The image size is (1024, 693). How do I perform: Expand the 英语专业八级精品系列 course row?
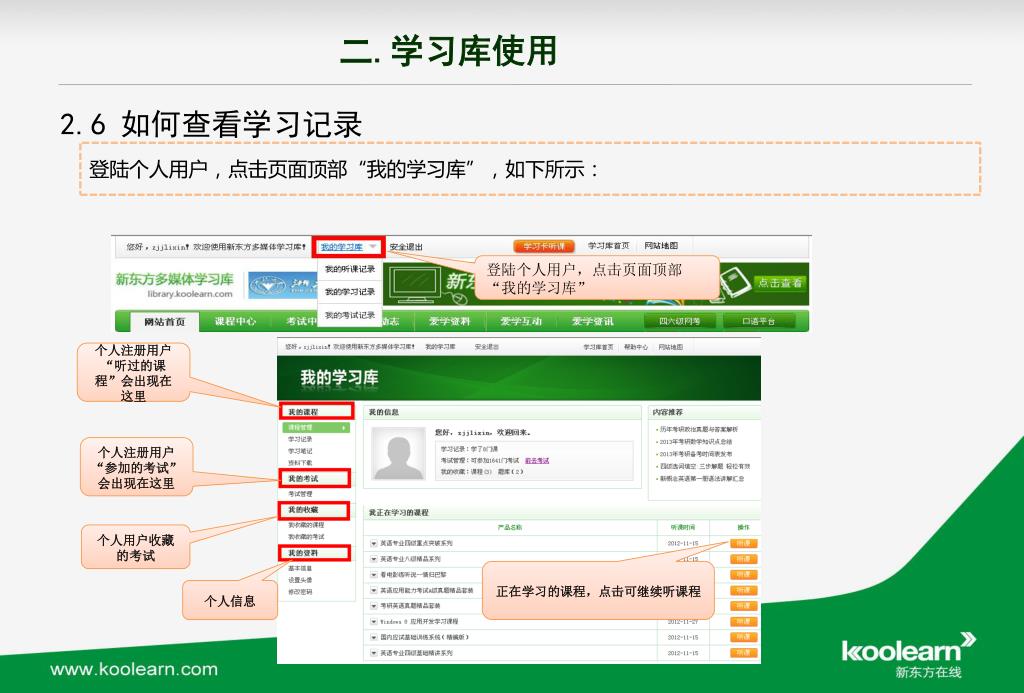374,559
